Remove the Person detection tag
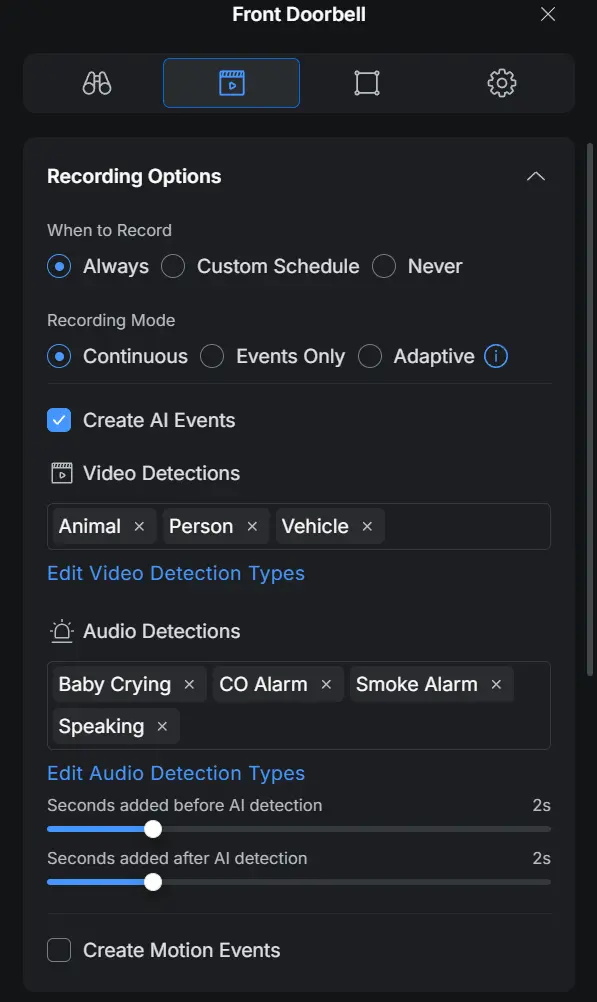The height and width of the screenshot is (1002, 597). (252, 527)
